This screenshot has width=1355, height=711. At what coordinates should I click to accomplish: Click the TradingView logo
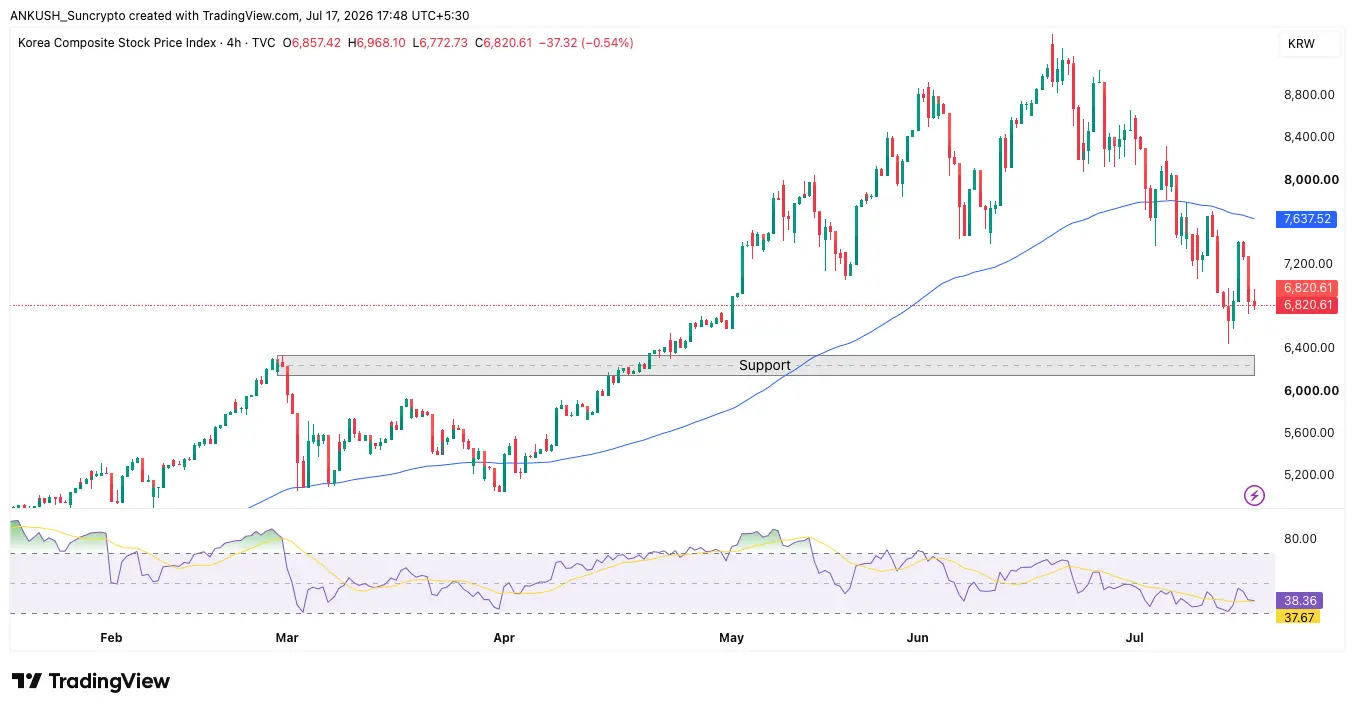point(91,681)
